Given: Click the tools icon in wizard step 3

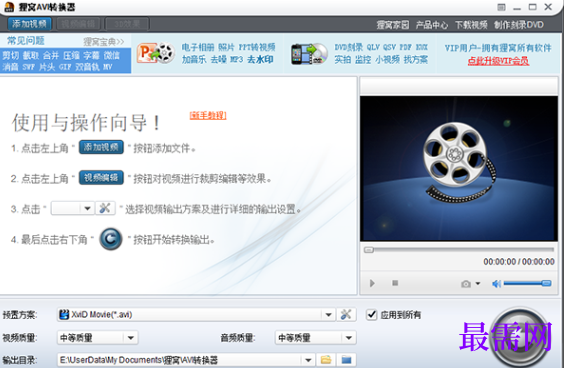Looking at the screenshot, I should 105,208.
